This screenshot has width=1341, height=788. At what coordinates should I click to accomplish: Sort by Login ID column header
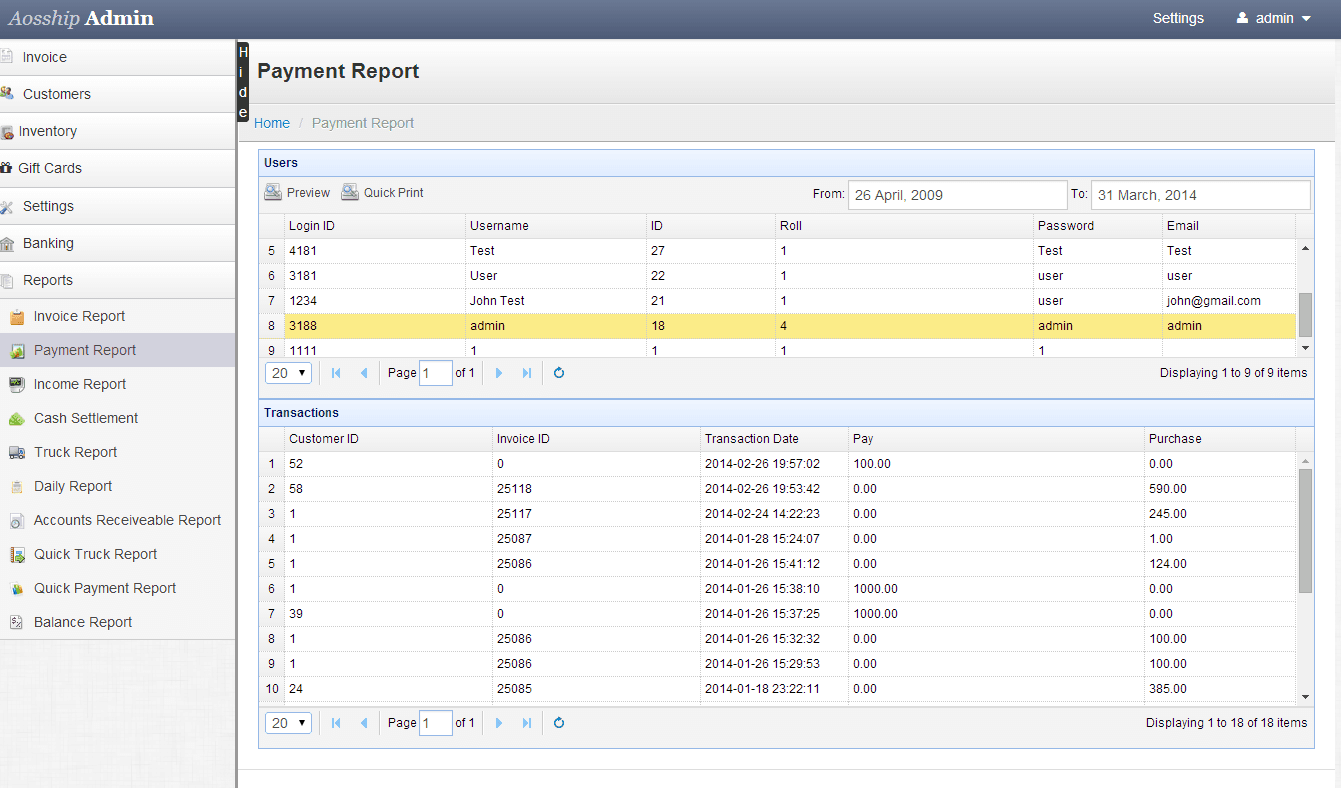tap(375, 226)
